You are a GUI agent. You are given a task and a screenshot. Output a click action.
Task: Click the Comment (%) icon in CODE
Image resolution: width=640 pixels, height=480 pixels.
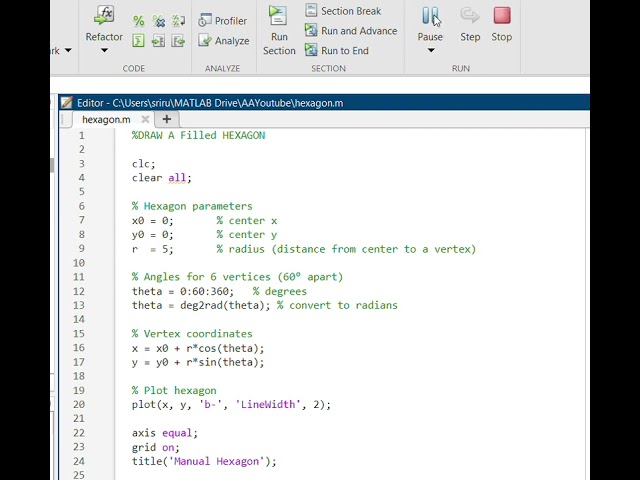(x=138, y=20)
